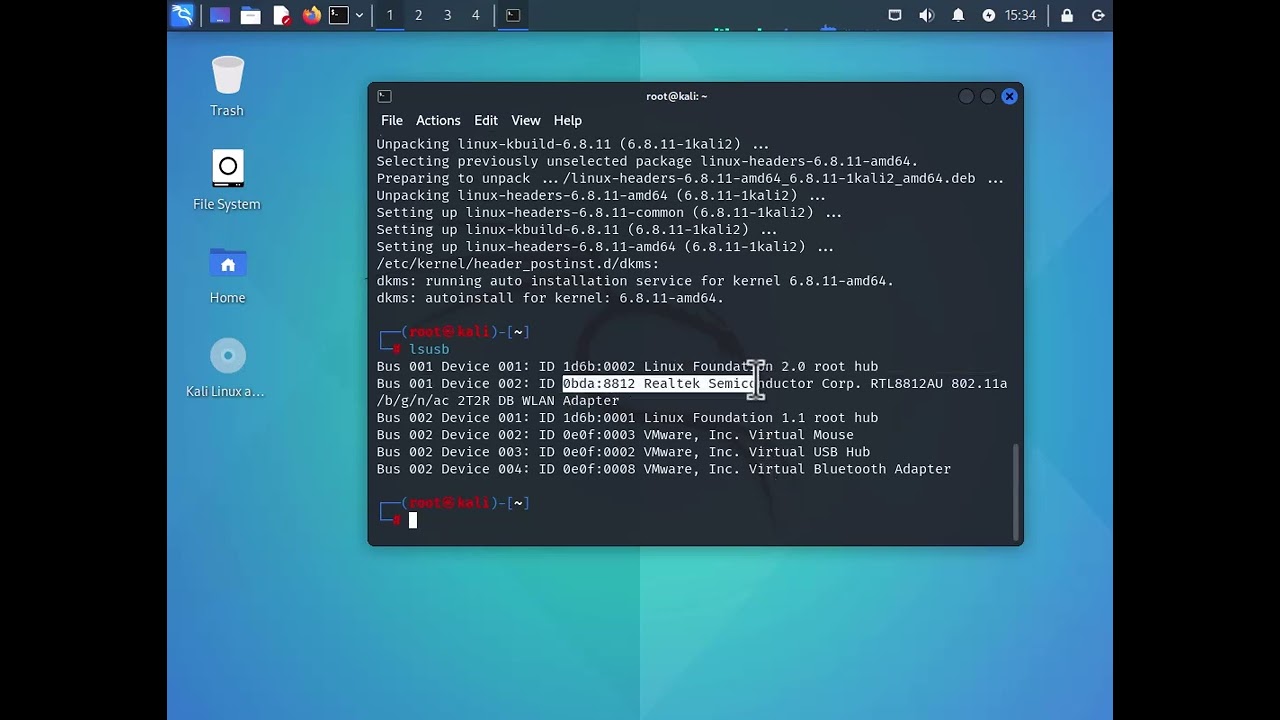1280x720 pixels.
Task: Close the root@kali terminal window
Action: pyautogui.click(x=1009, y=96)
